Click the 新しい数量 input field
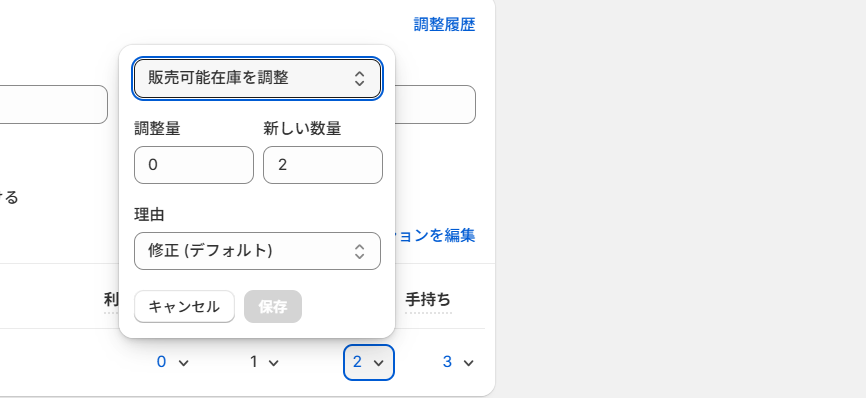The width and height of the screenshot is (866, 398). (323, 165)
